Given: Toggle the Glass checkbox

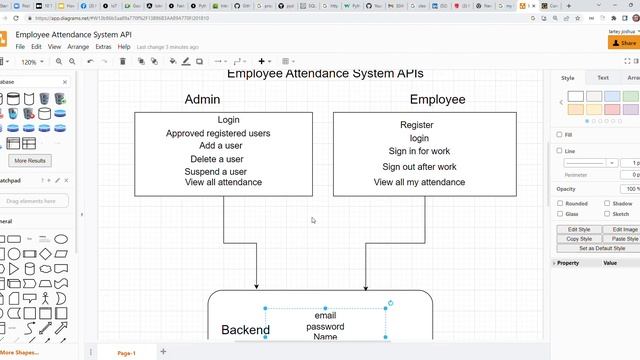Looking at the screenshot, I should (560, 214).
